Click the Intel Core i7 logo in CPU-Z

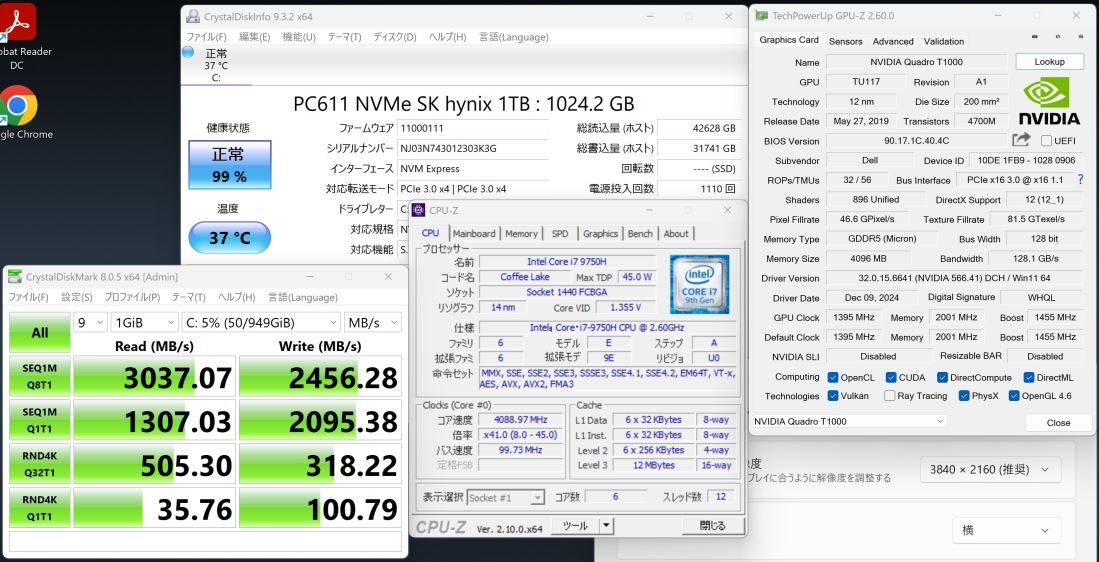tap(699, 284)
